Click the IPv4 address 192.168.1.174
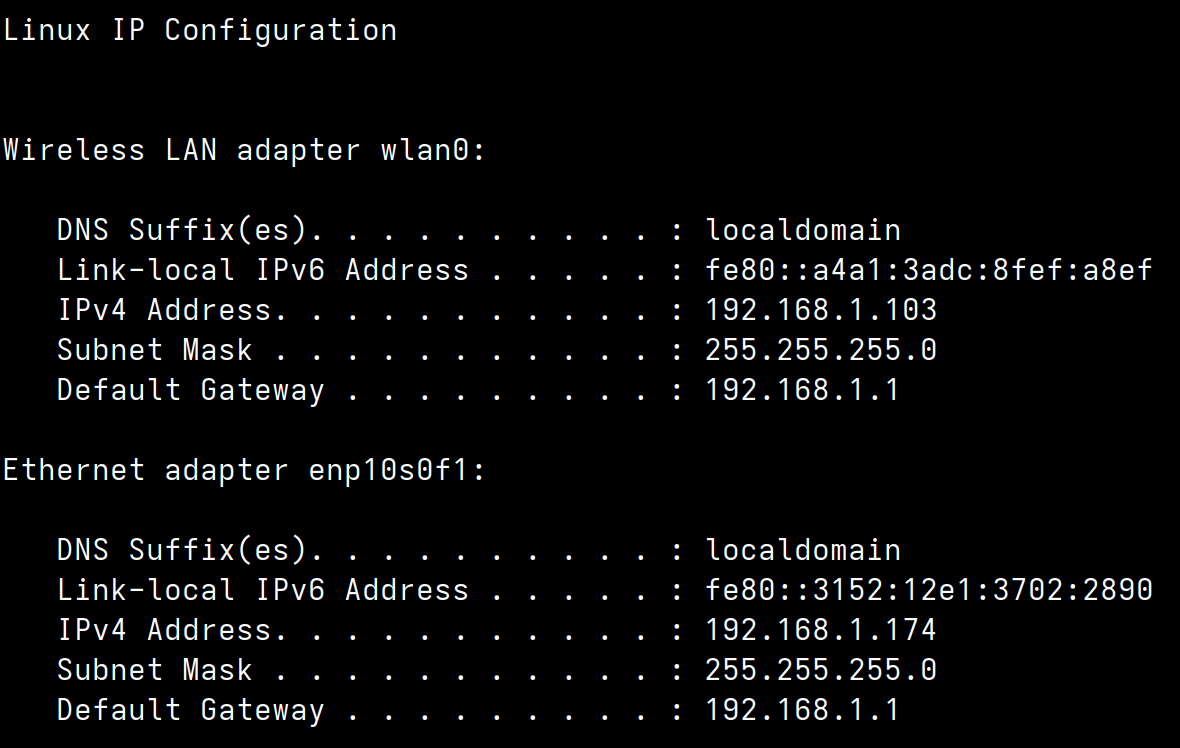 (821, 630)
